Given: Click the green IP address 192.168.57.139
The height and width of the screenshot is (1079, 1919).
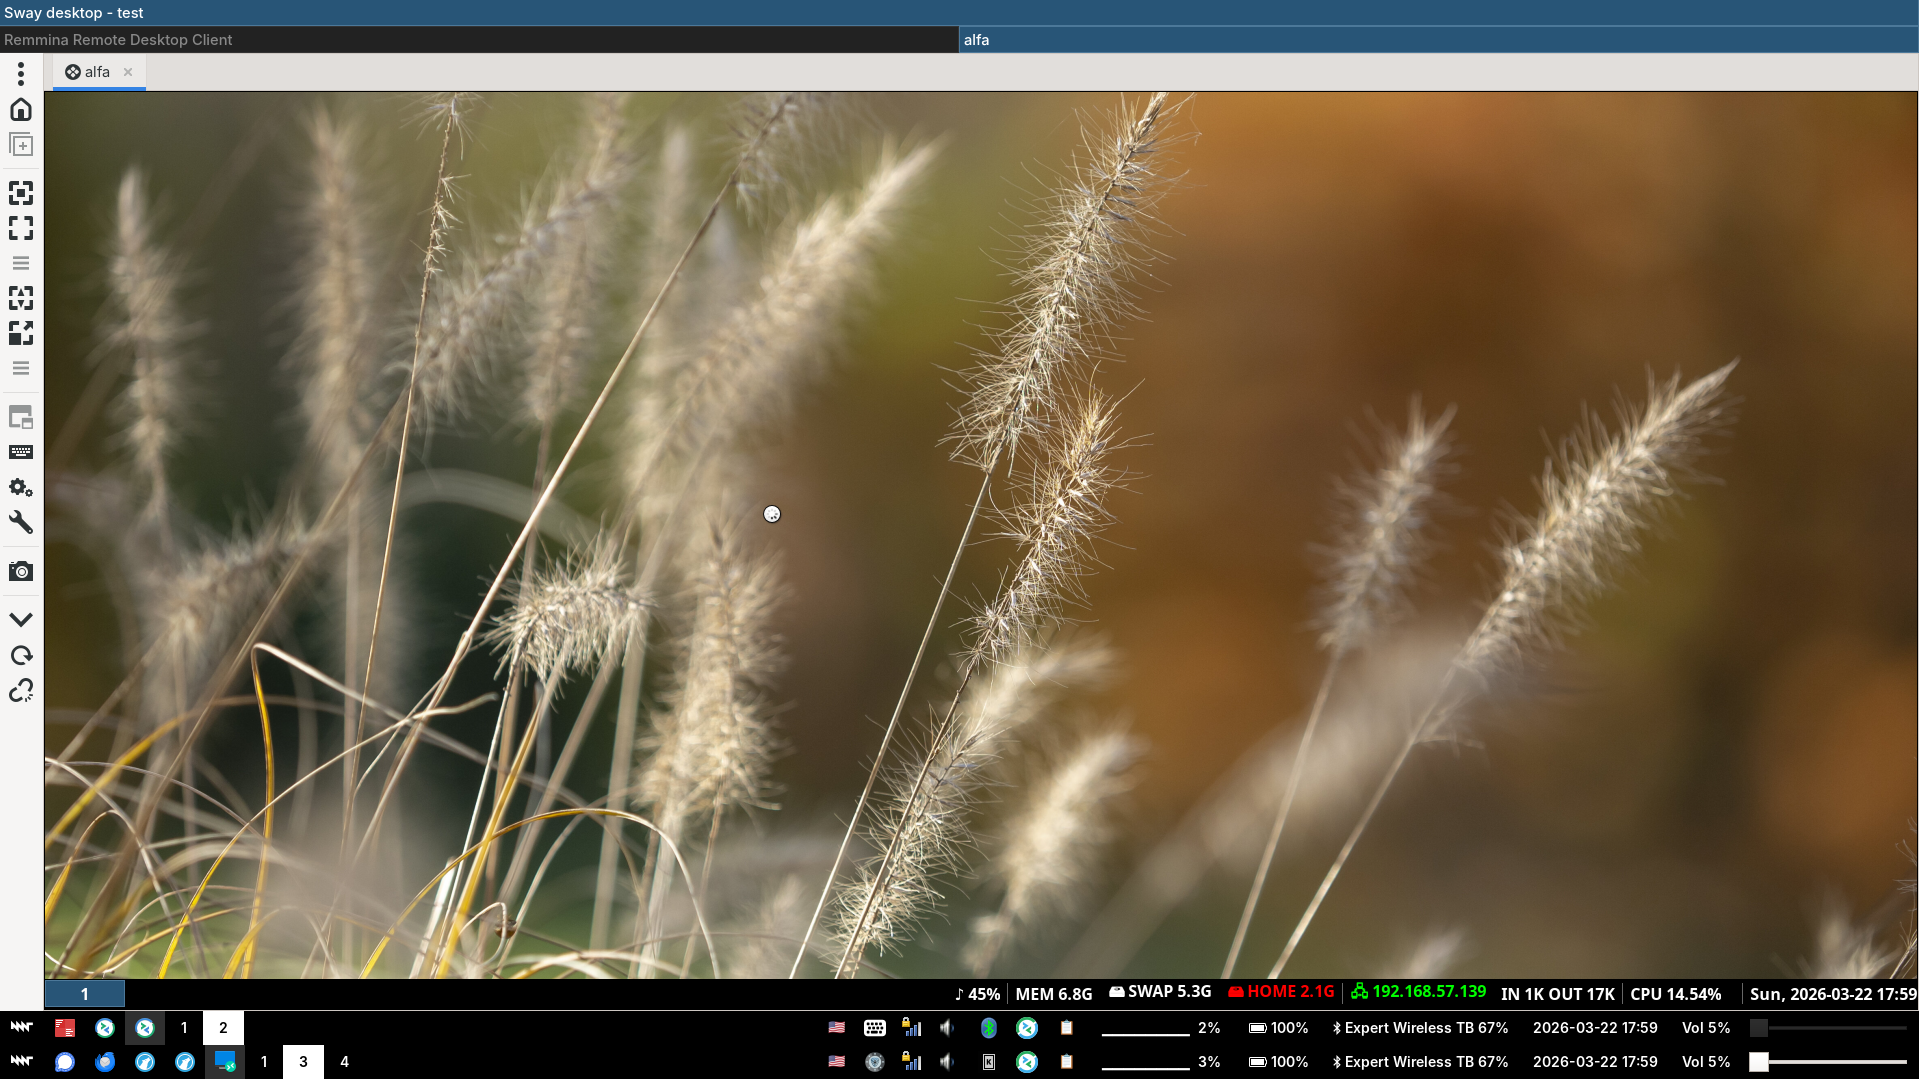Looking at the screenshot, I should 1428,992.
